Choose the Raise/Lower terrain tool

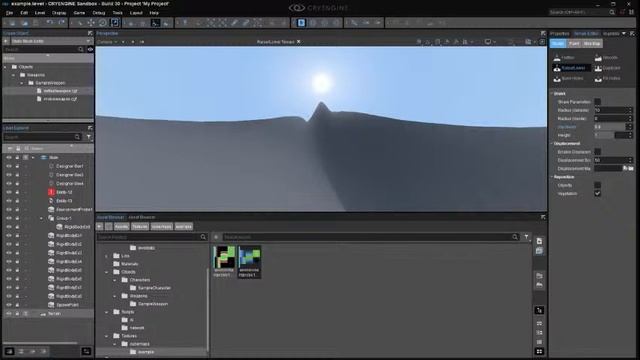571,68
